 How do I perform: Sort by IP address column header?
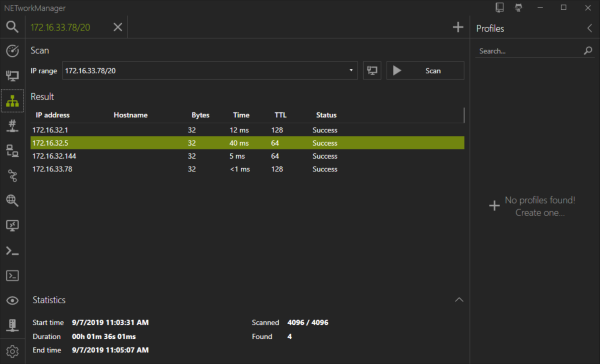52,115
